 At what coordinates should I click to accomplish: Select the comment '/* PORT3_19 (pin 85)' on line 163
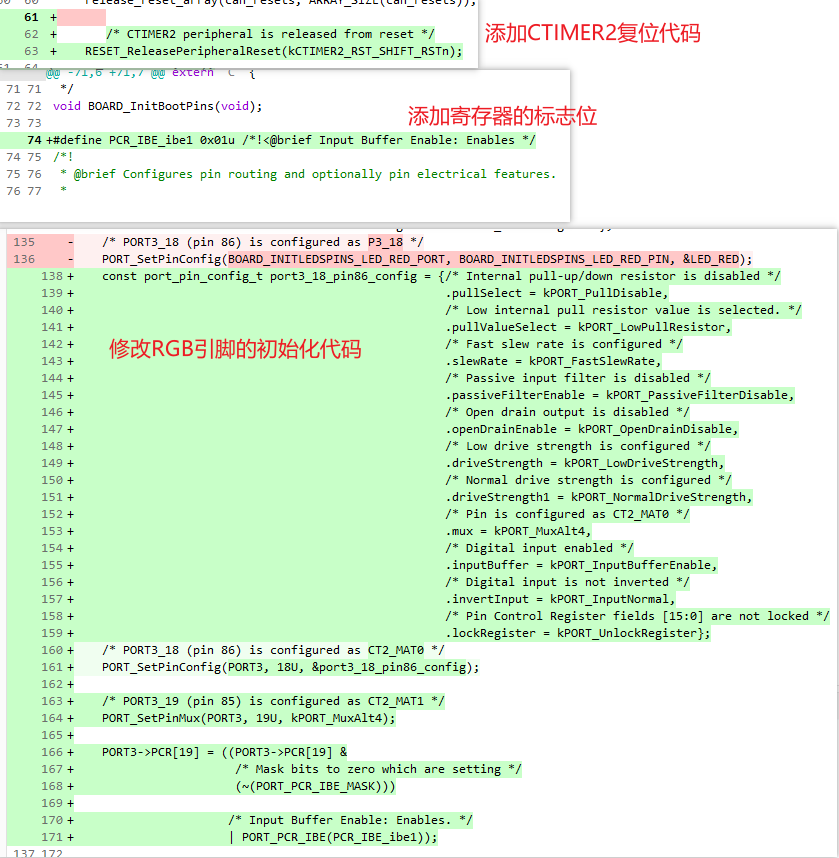click(230, 700)
